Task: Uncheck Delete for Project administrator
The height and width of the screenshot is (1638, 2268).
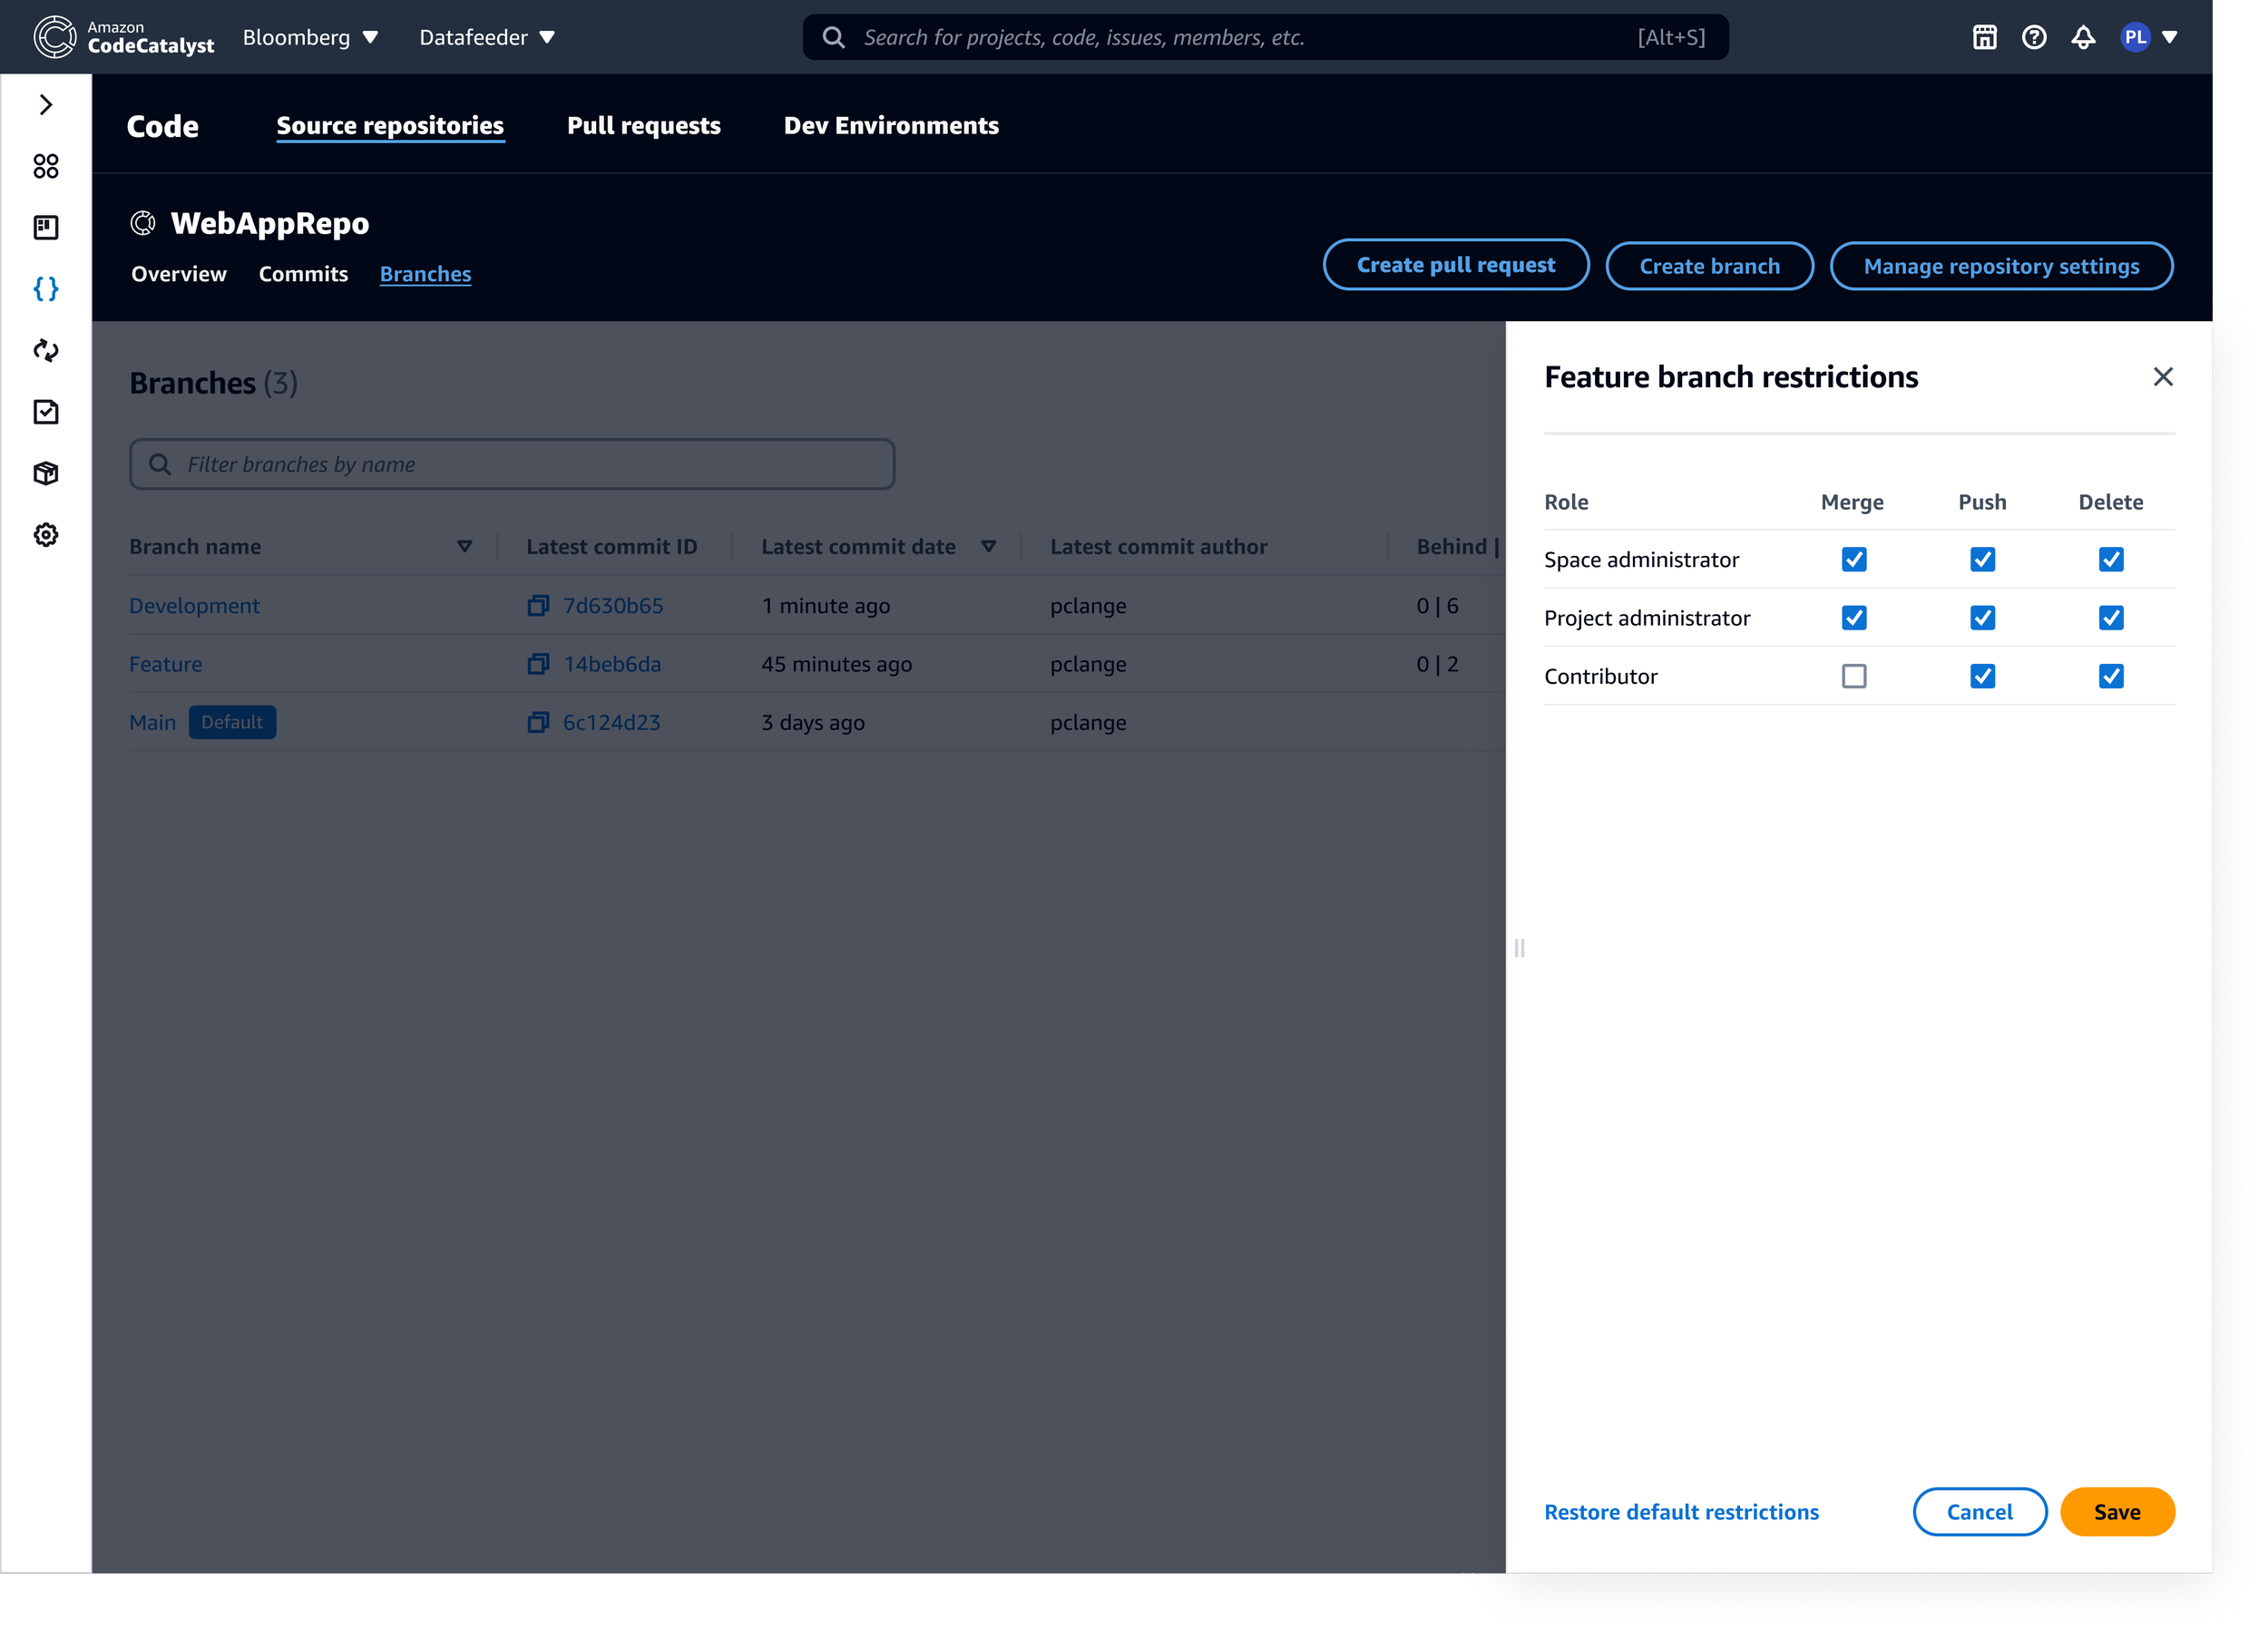Action: click(x=2111, y=618)
